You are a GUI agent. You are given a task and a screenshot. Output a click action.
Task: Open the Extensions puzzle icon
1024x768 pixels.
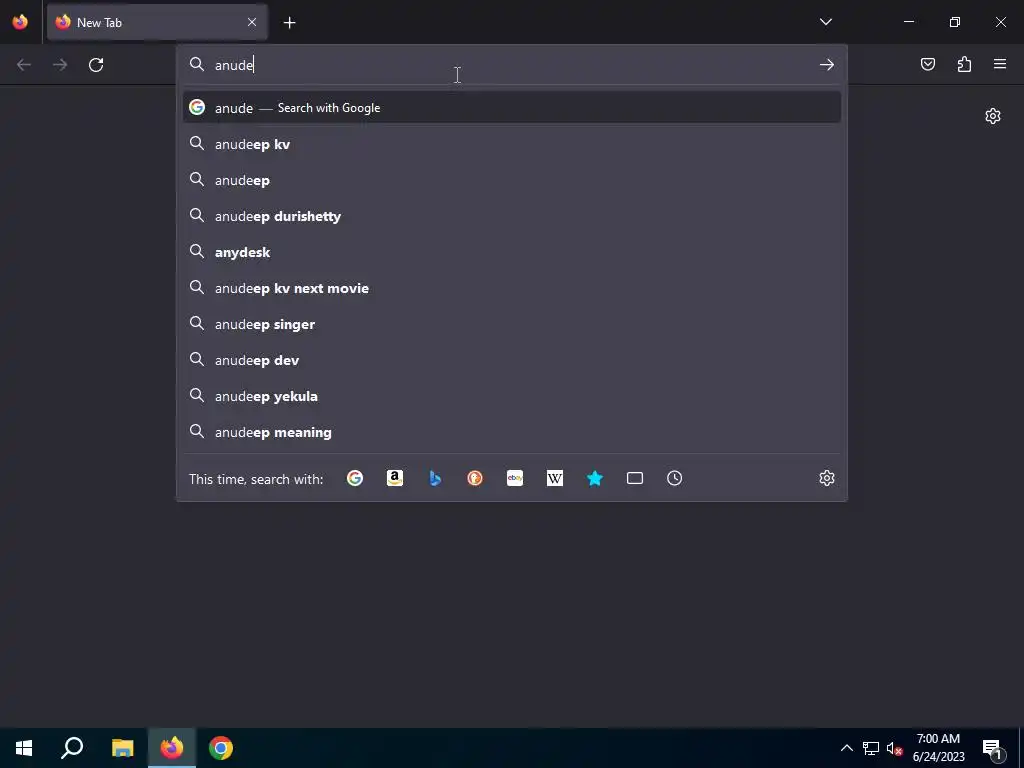coord(964,64)
